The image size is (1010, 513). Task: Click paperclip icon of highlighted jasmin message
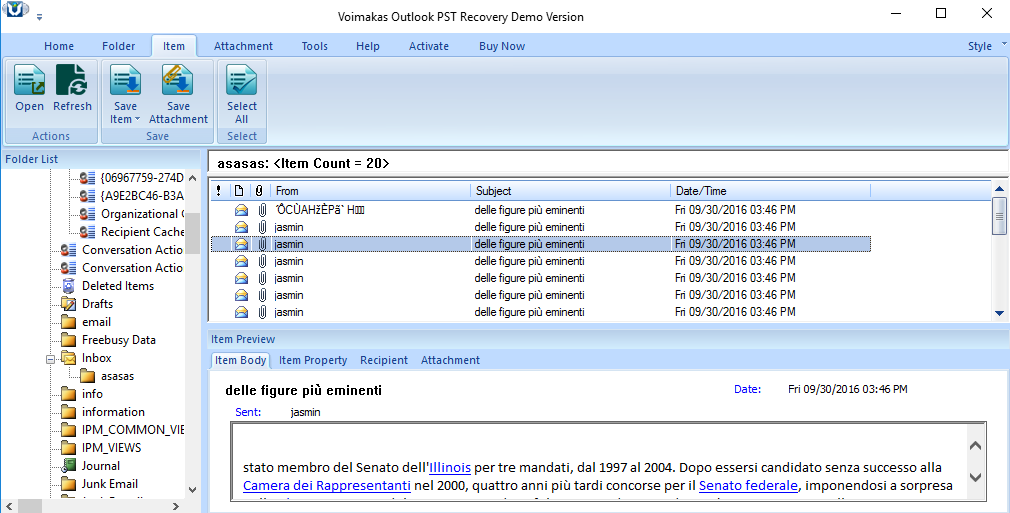point(262,244)
